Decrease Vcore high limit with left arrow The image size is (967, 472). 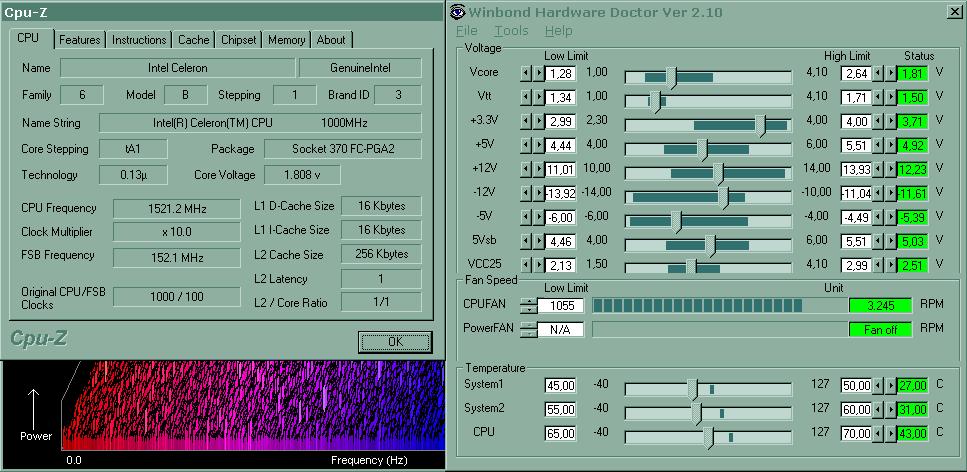click(878, 73)
